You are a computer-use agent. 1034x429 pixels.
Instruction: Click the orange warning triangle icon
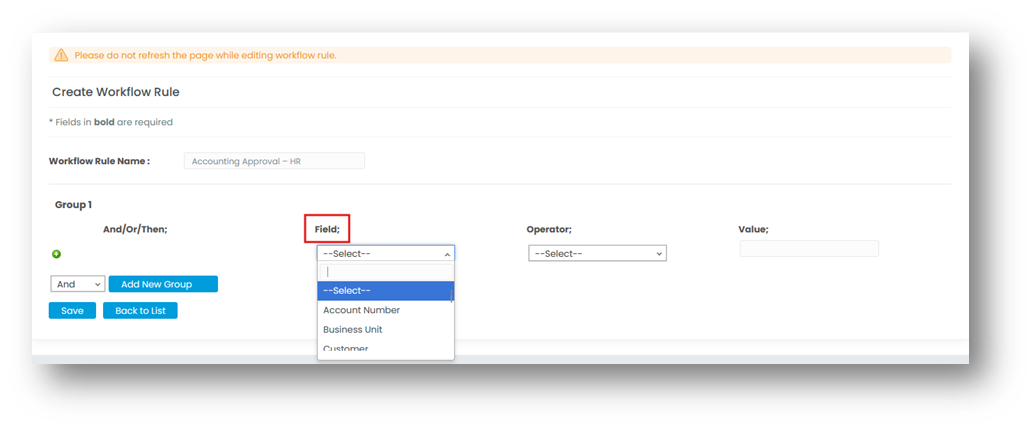coord(61,55)
